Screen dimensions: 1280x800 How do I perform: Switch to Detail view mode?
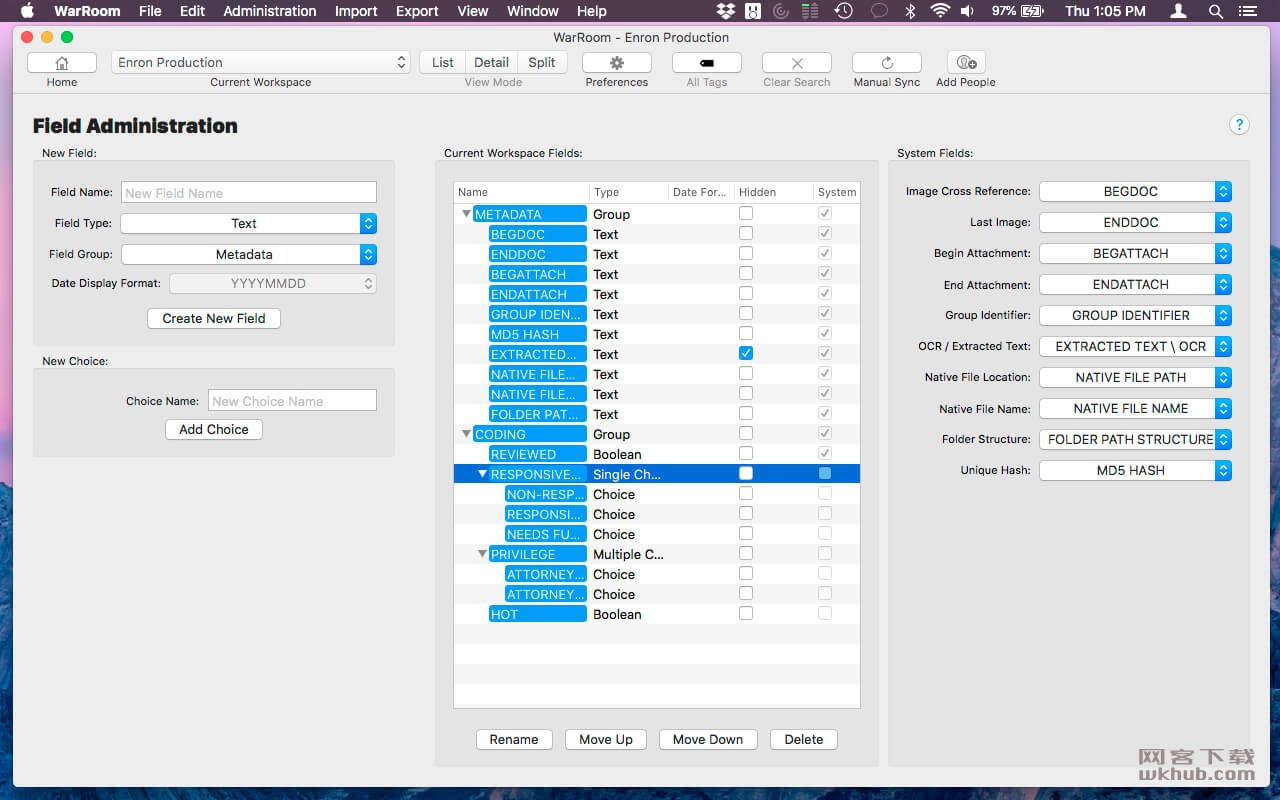pyautogui.click(x=491, y=62)
